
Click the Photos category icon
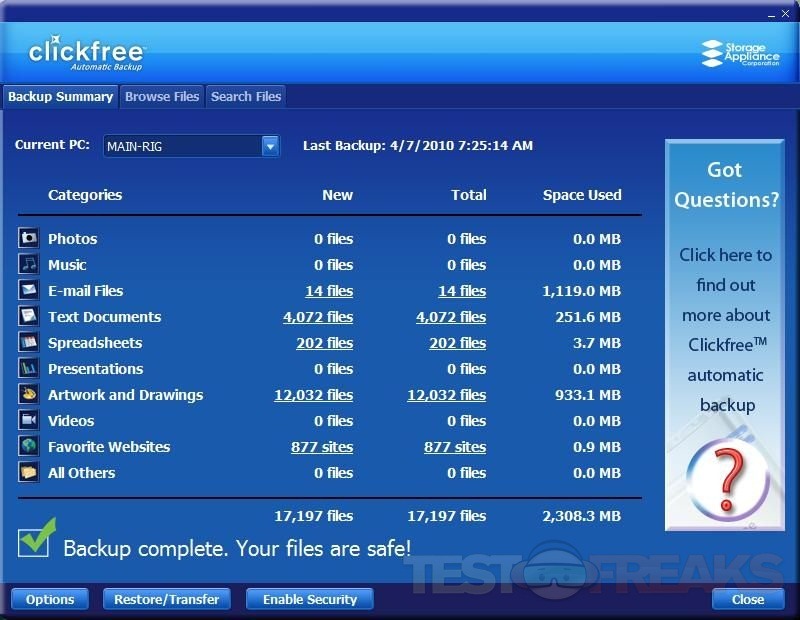tap(28, 238)
